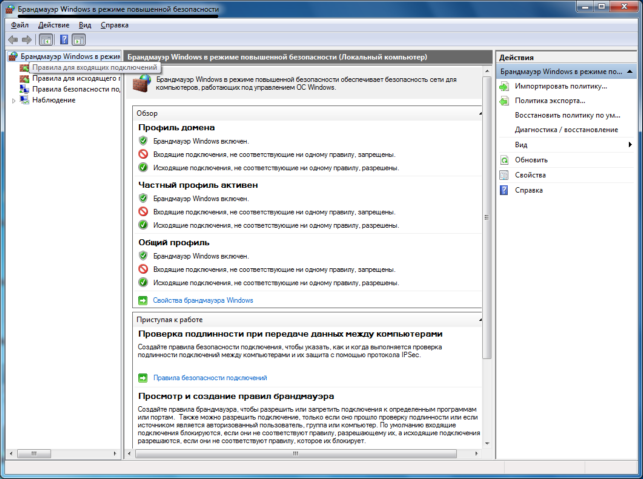Open the Действие menu

[54, 25]
